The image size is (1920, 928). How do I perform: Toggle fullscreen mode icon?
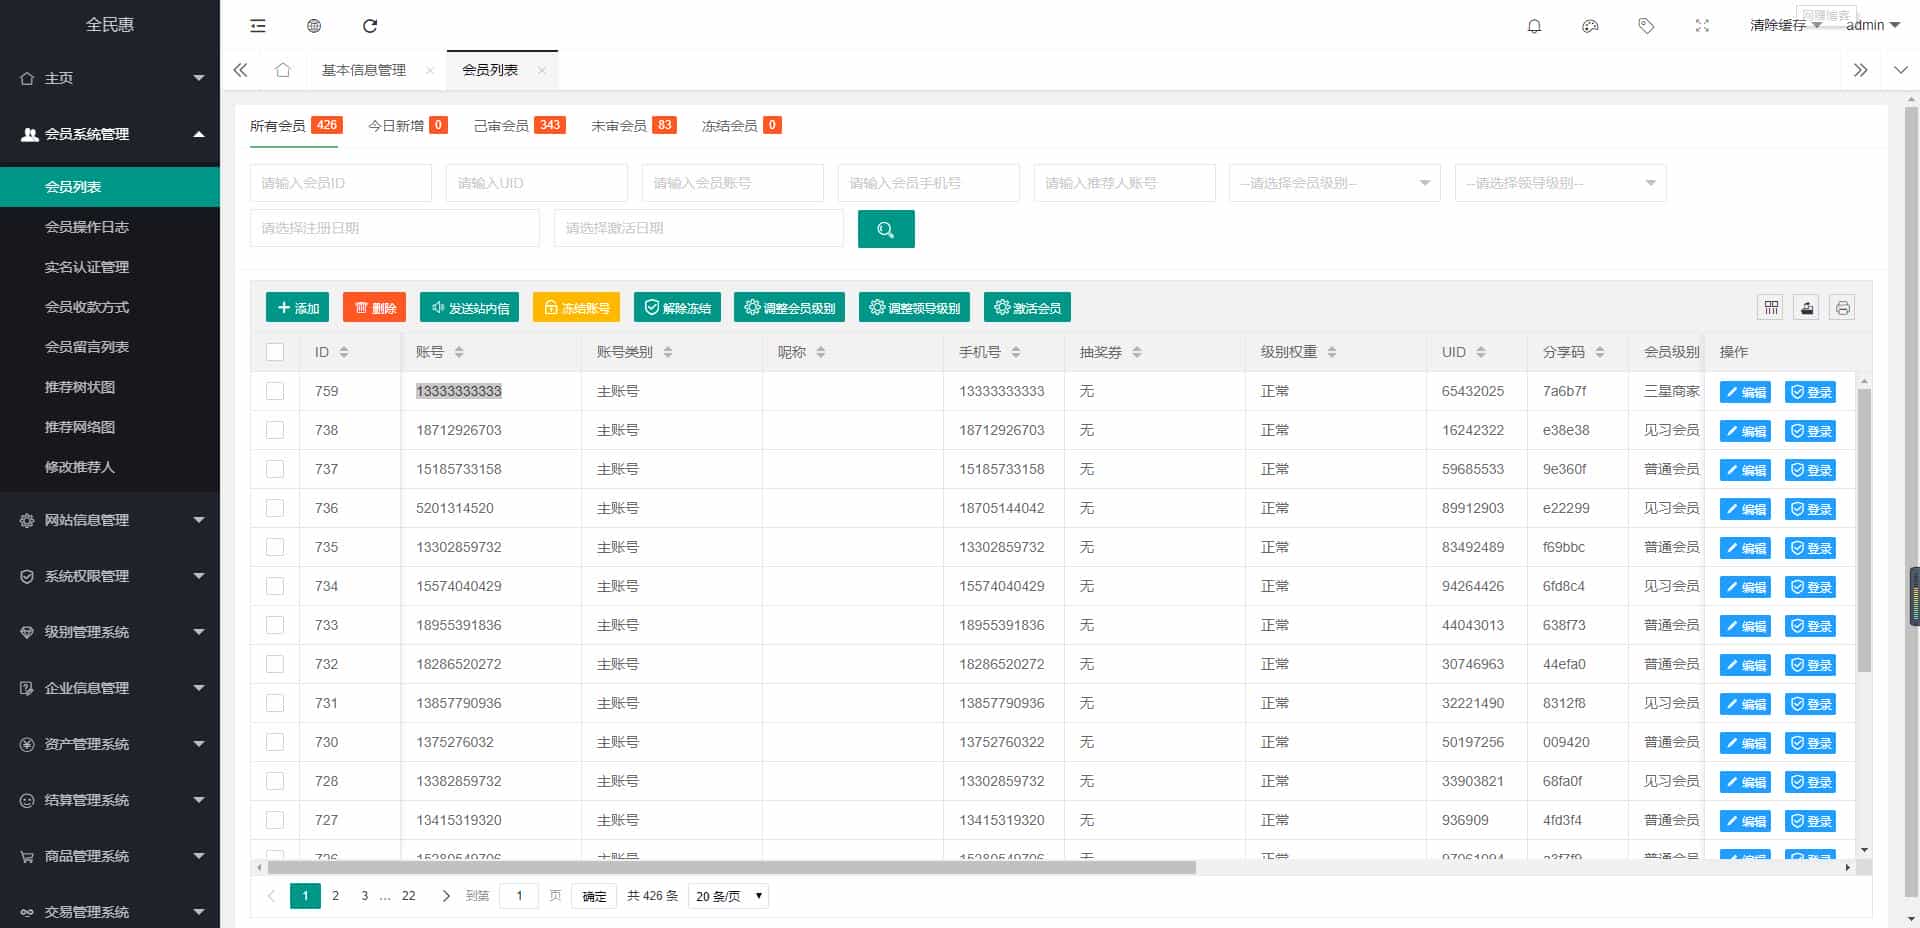coord(1702,26)
